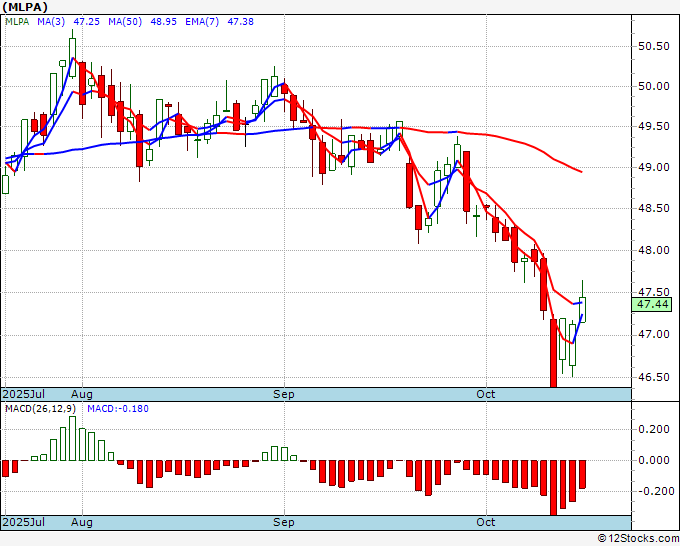The image size is (680, 546).
Task: Click the 47.00 price axis label
Action: pyautogui.click(x=654, y=334)
